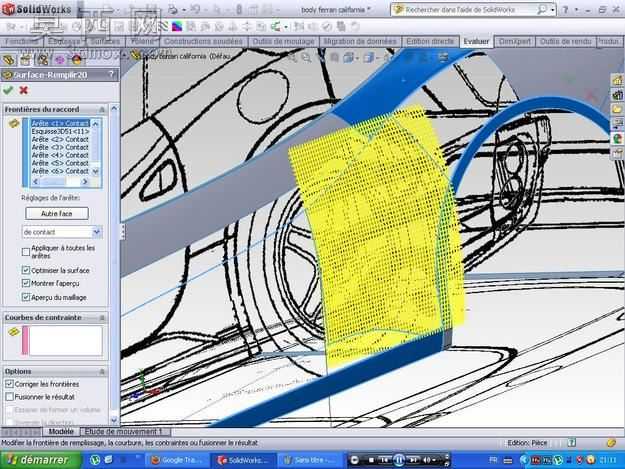The width and height of the screenshot is (625, 469).
Task: Switch to 'Migration de données' tab
Action: [x=360, y=41]
